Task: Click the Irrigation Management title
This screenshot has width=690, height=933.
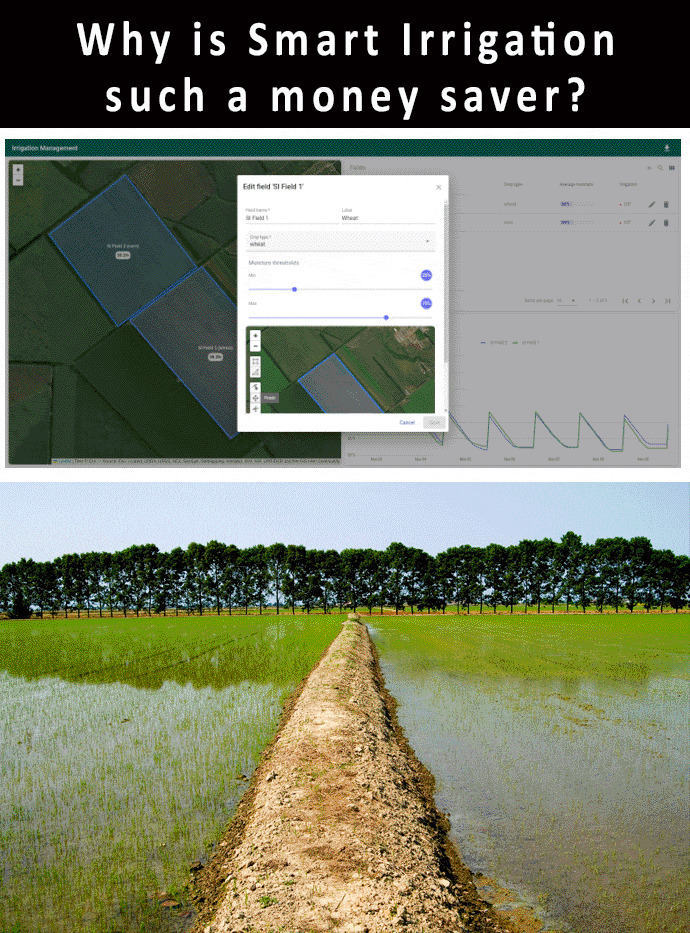Action: click(x=45, y=148)
